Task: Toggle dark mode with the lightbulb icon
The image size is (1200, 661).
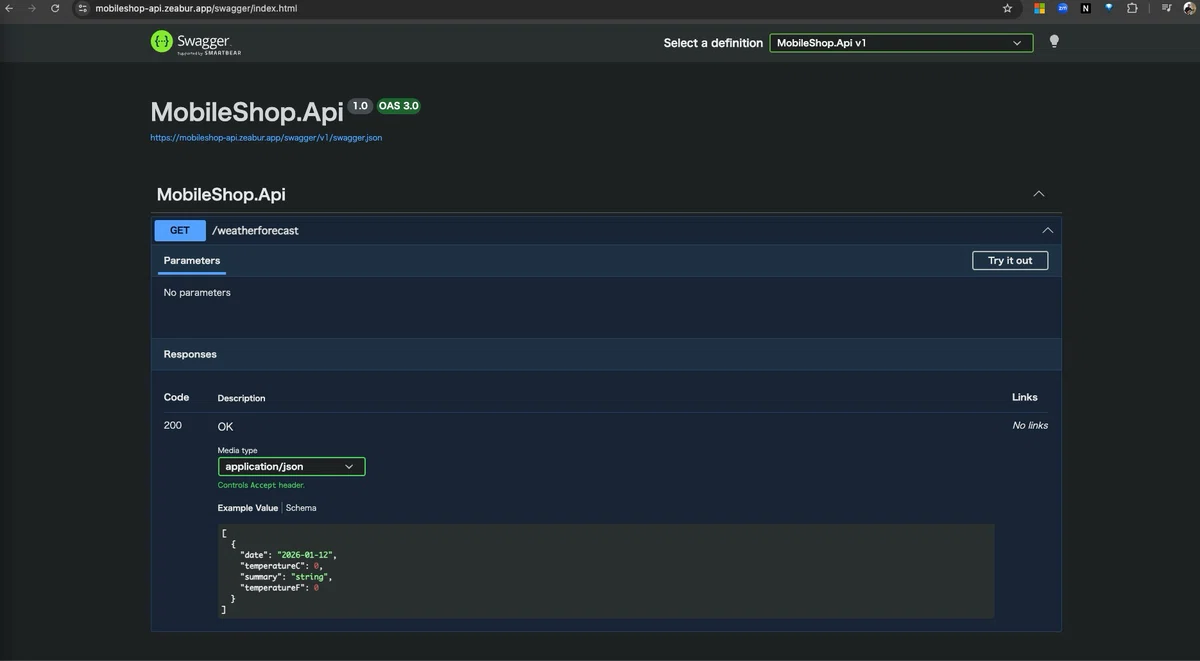Action: click(1053, 42)
